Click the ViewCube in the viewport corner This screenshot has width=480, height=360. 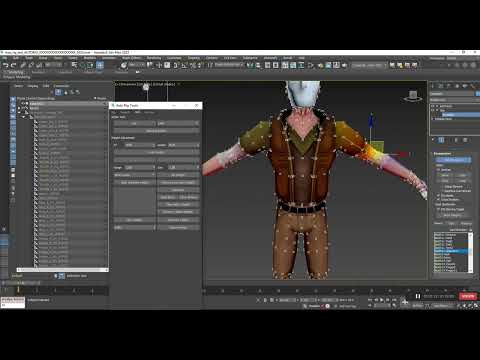tap(413, 96)
